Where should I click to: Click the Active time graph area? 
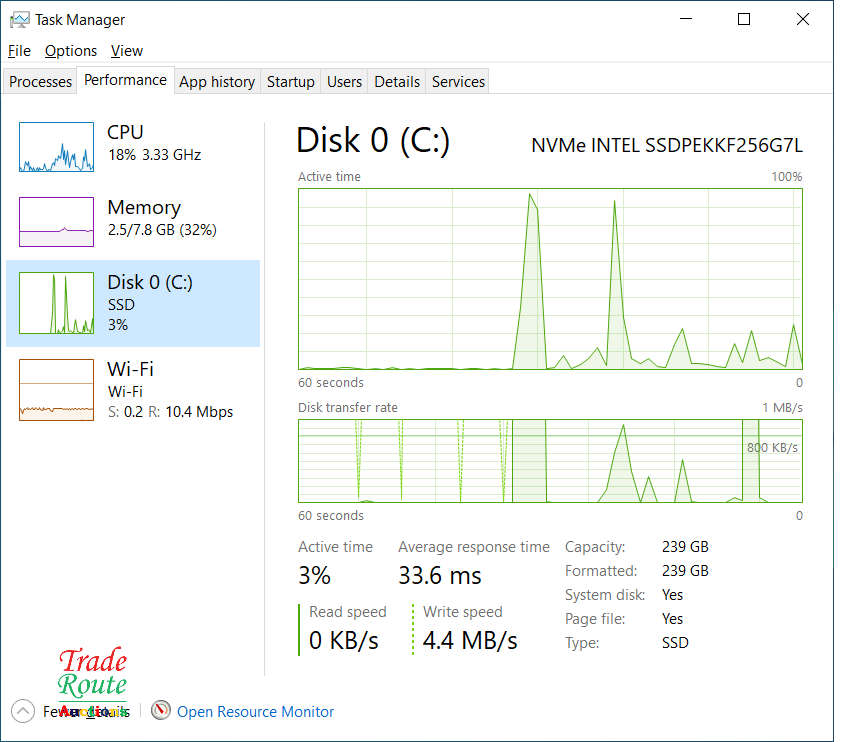tap(550, 279)
